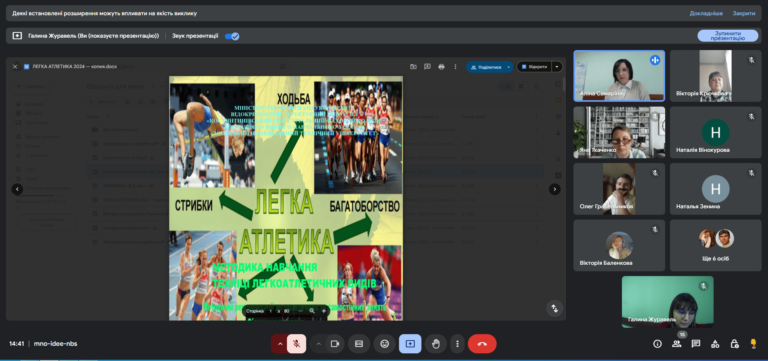
Task: Click the ЛЕГКА АТЛЕТИКА 2024 — копия.docx title
Action: 74,67
